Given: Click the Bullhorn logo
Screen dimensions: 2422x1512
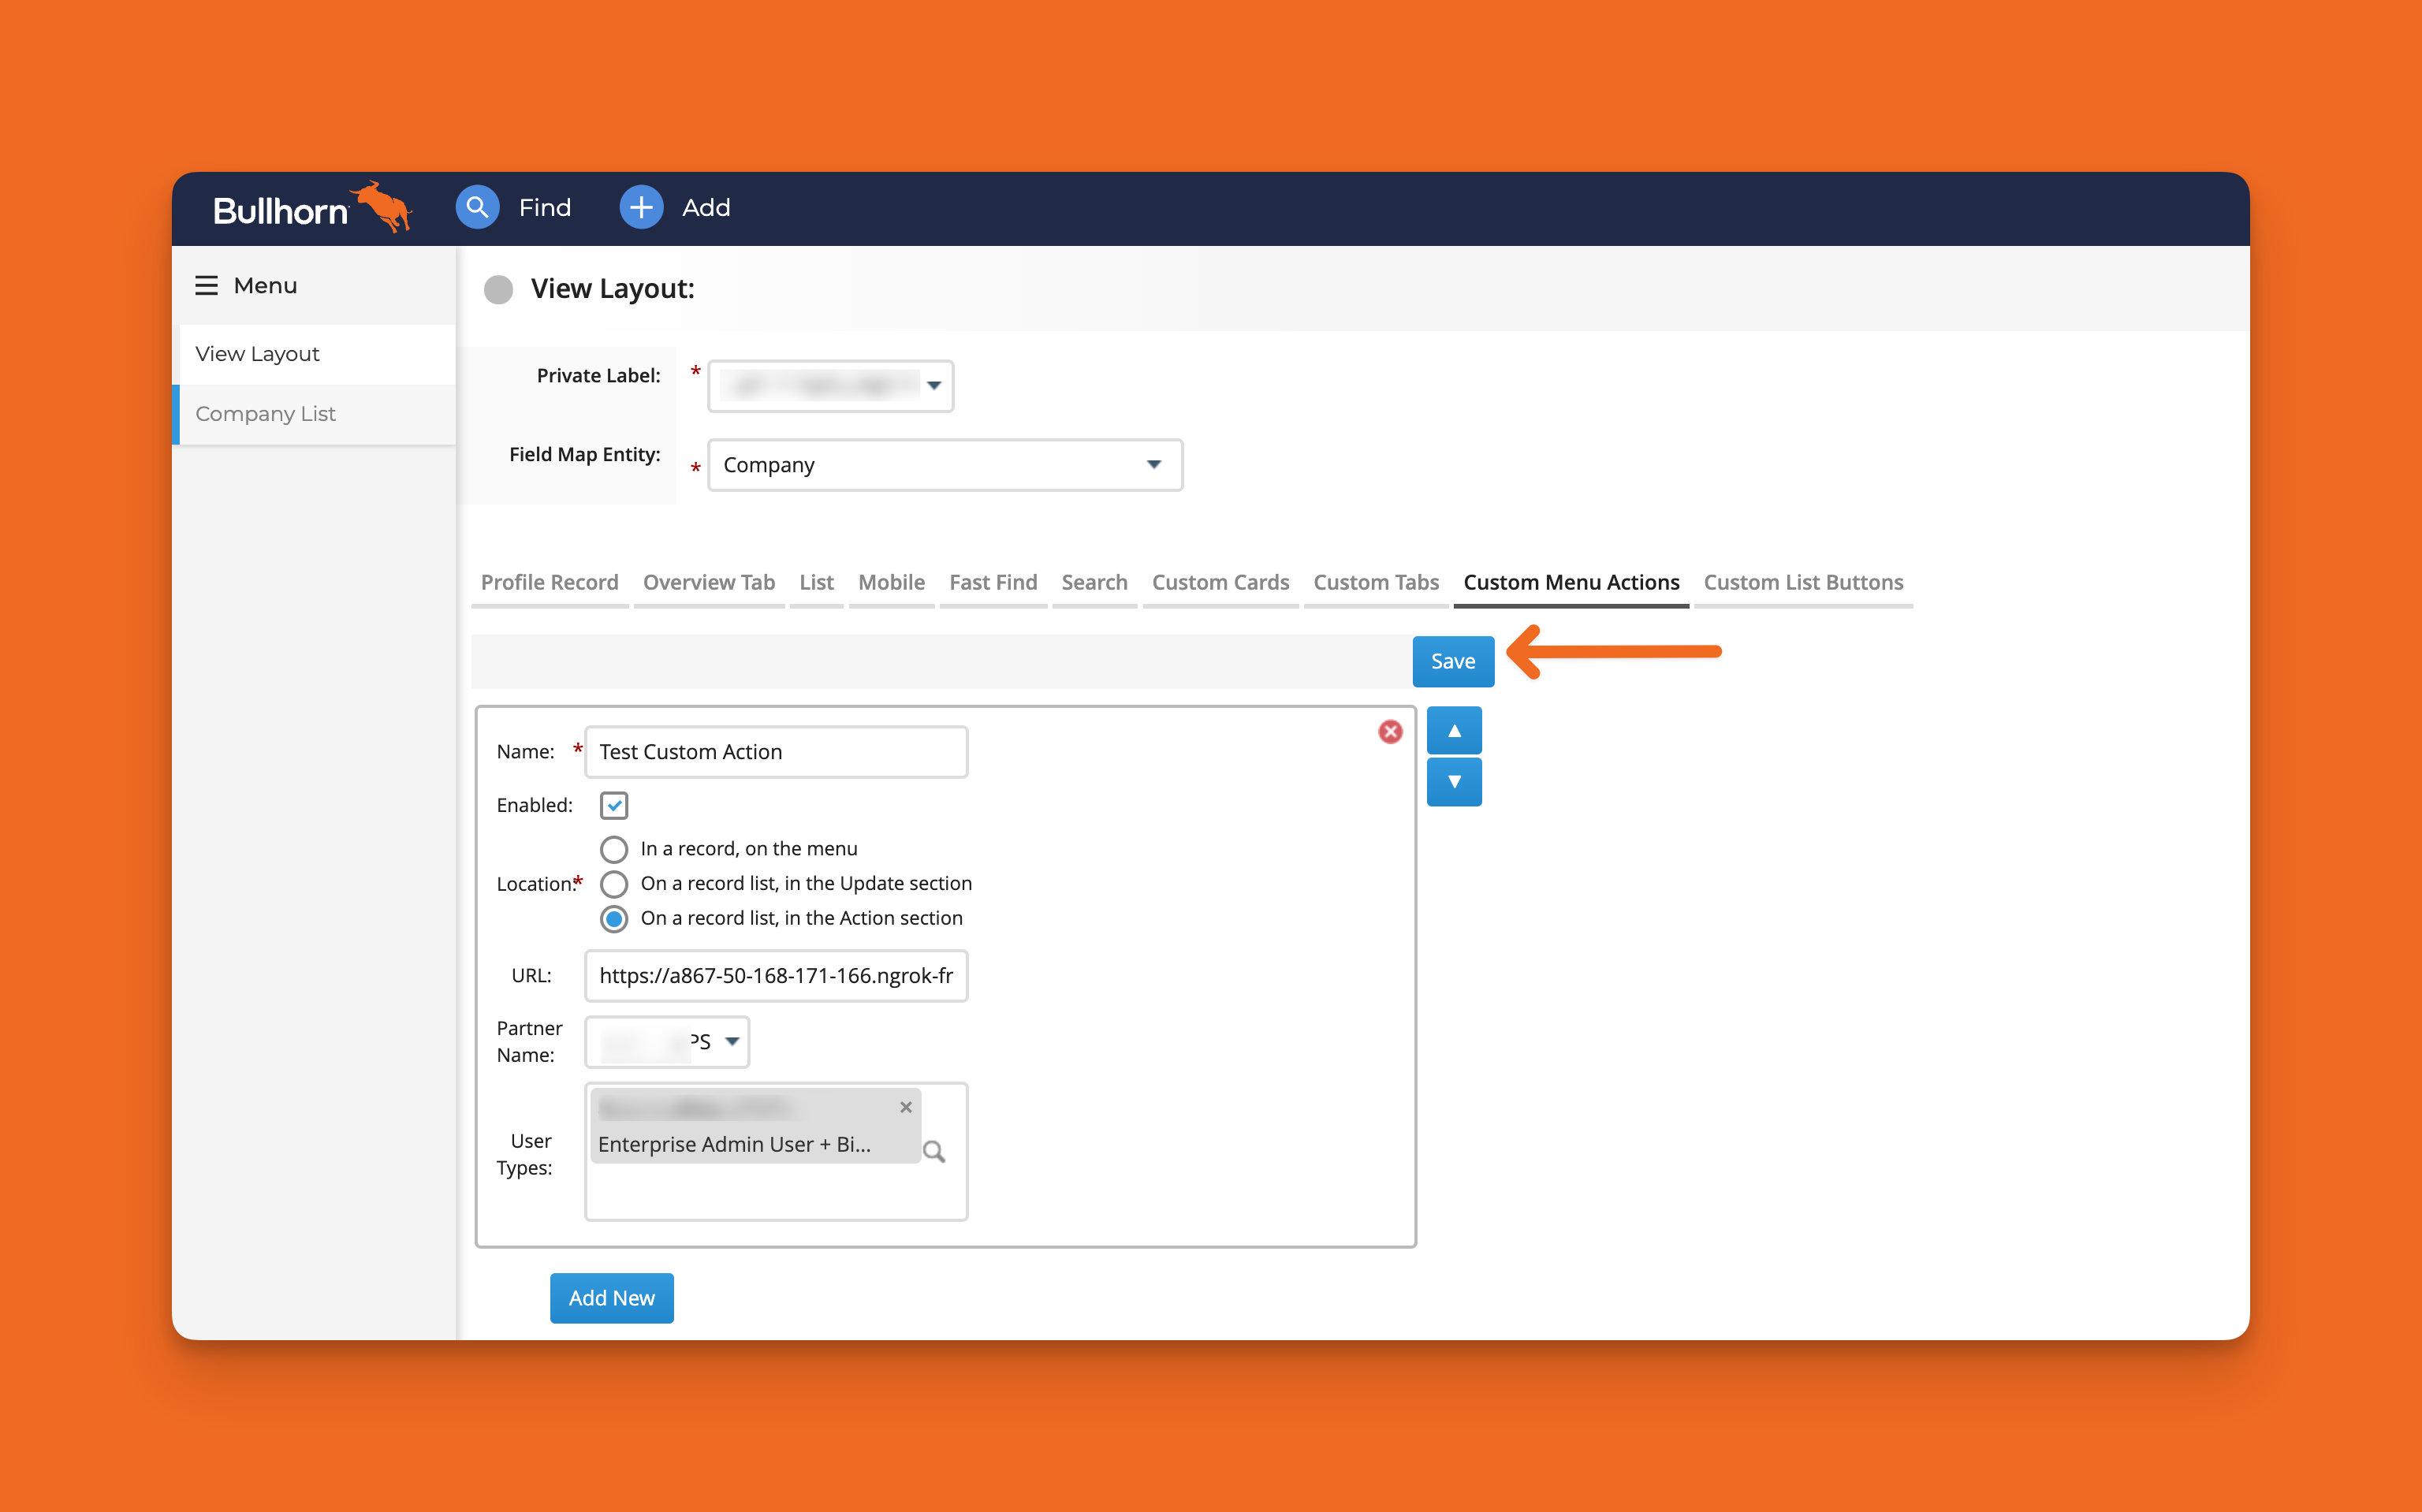Looking at the screenshot, I should pyautogui.click(x=310, y=209).
